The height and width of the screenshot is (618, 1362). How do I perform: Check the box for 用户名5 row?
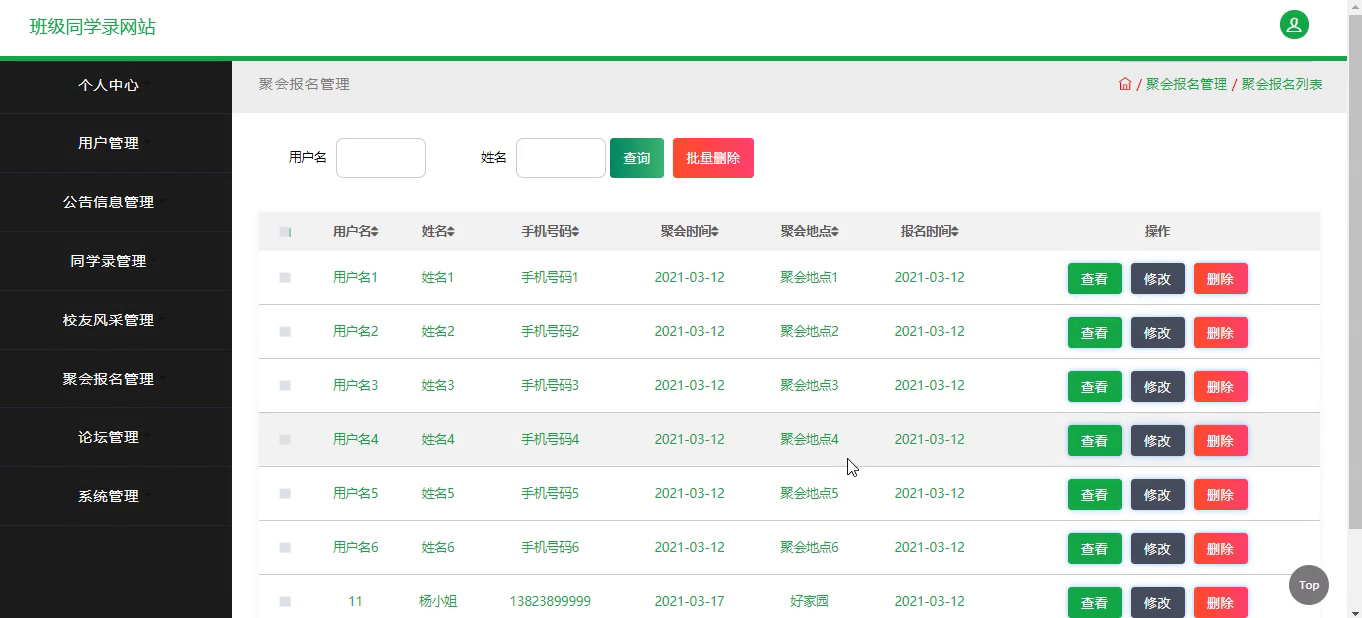tap(285, 494)
